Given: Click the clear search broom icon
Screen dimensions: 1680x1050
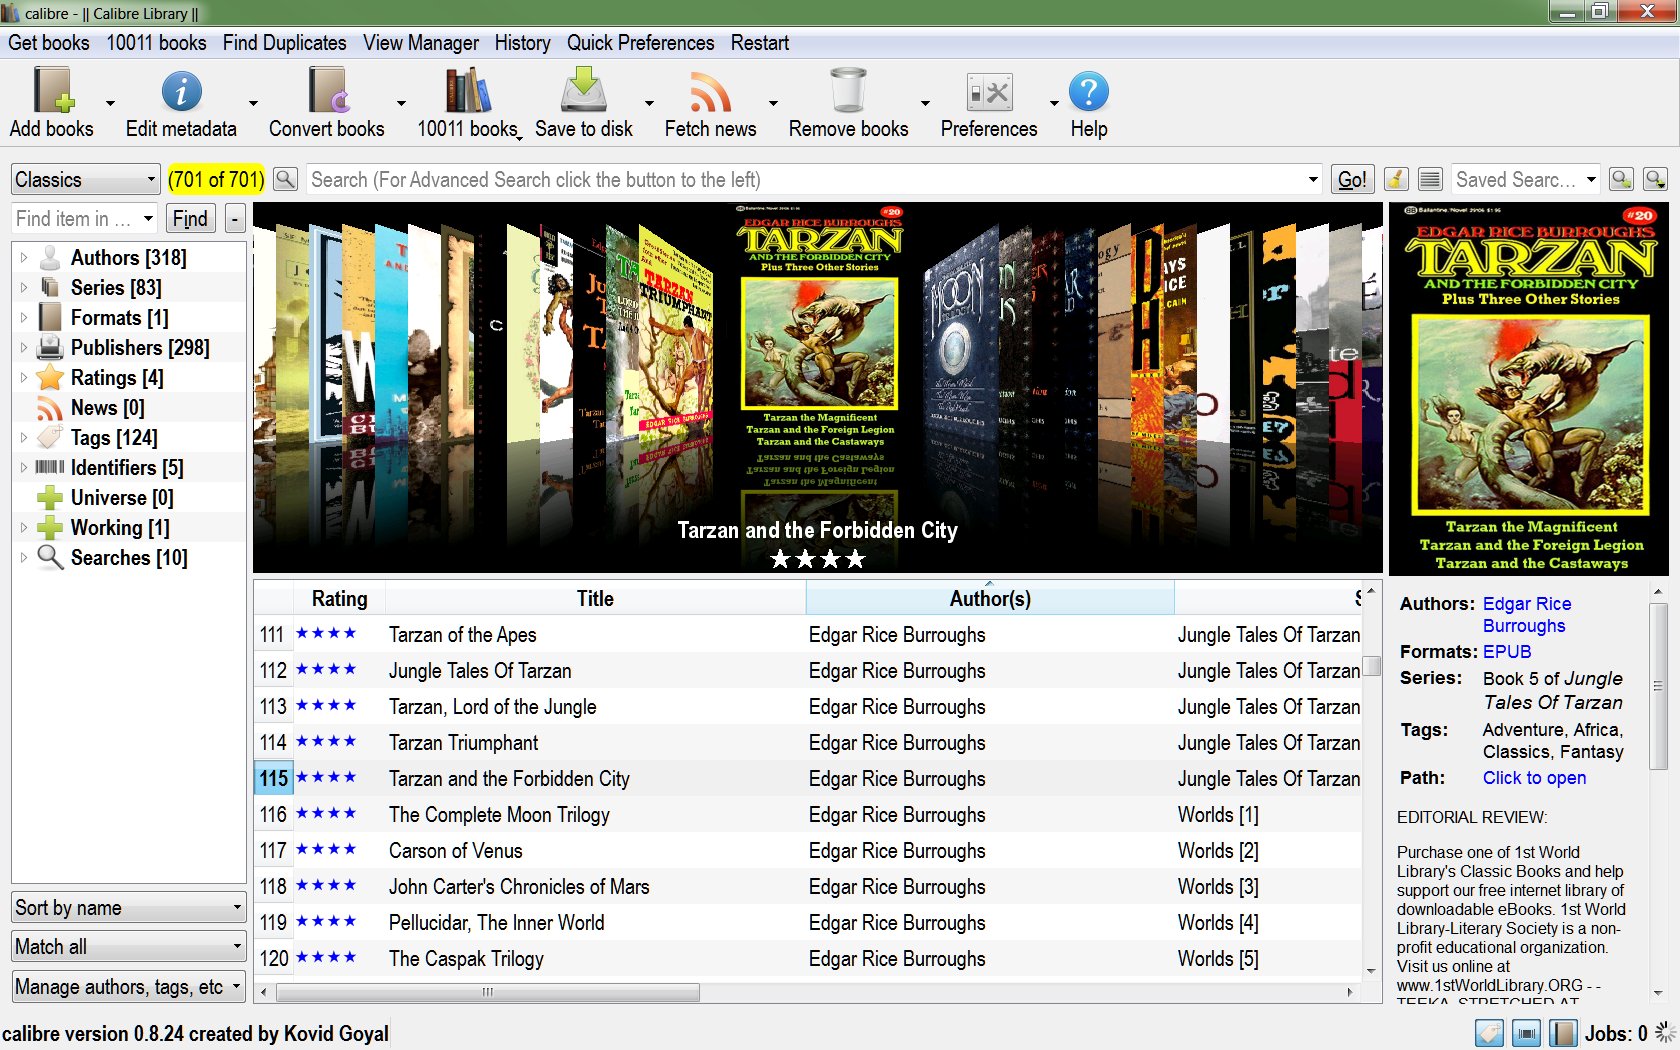Looking at the screenshot, I should 1396,179.
